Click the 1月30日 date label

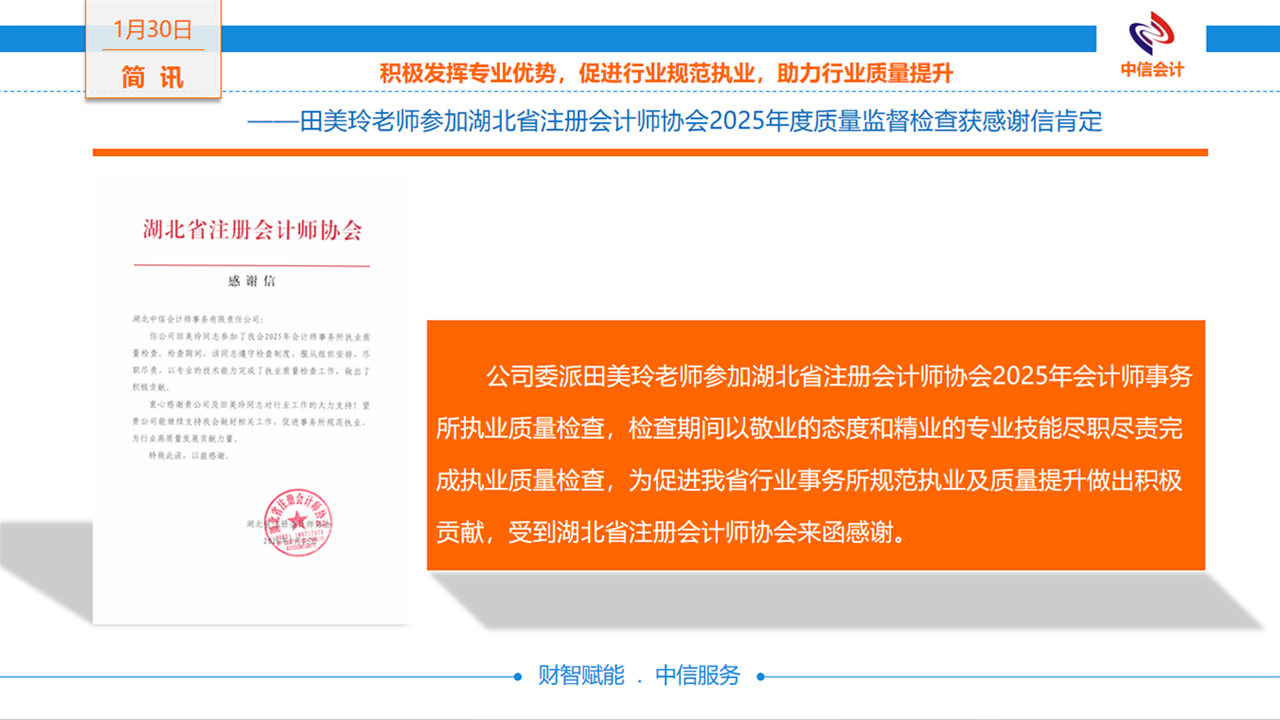pos(152,30)
